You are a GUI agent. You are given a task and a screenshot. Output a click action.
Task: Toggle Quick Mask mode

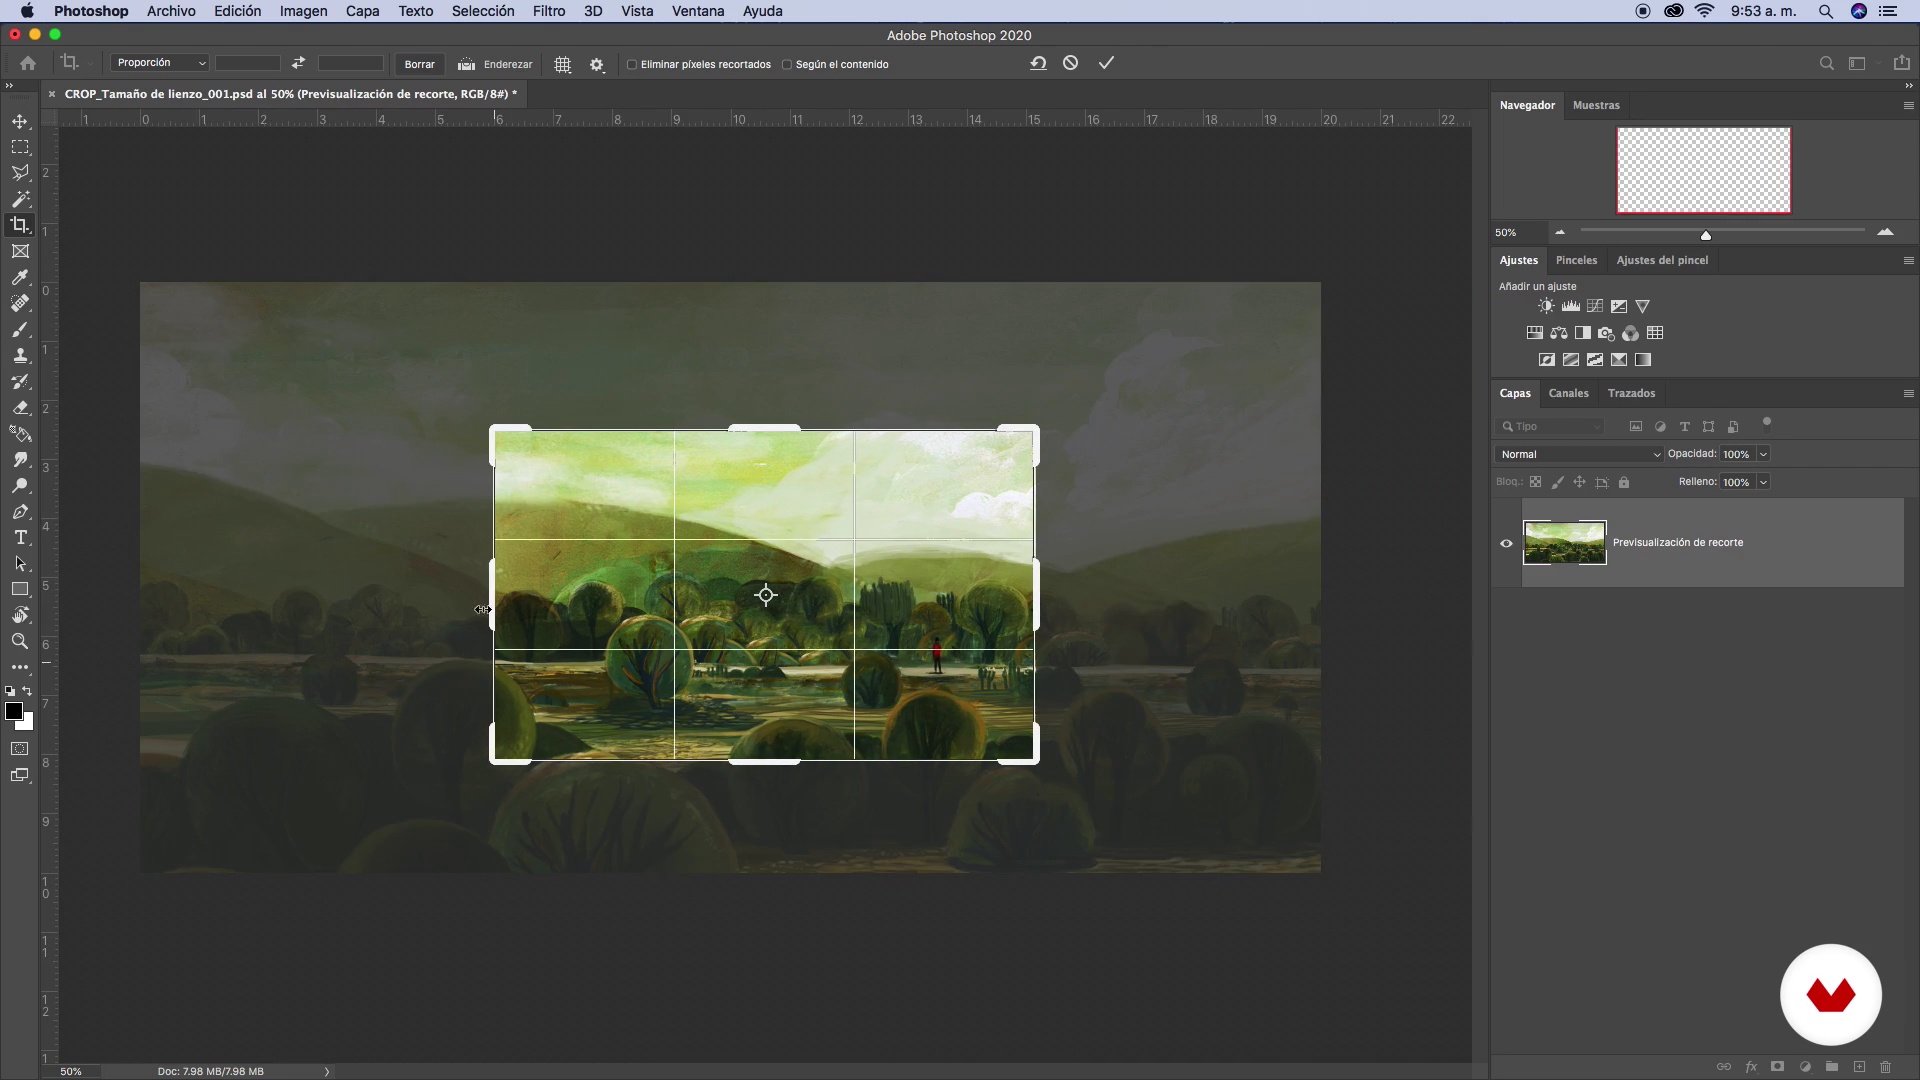[x=20, y=749]
